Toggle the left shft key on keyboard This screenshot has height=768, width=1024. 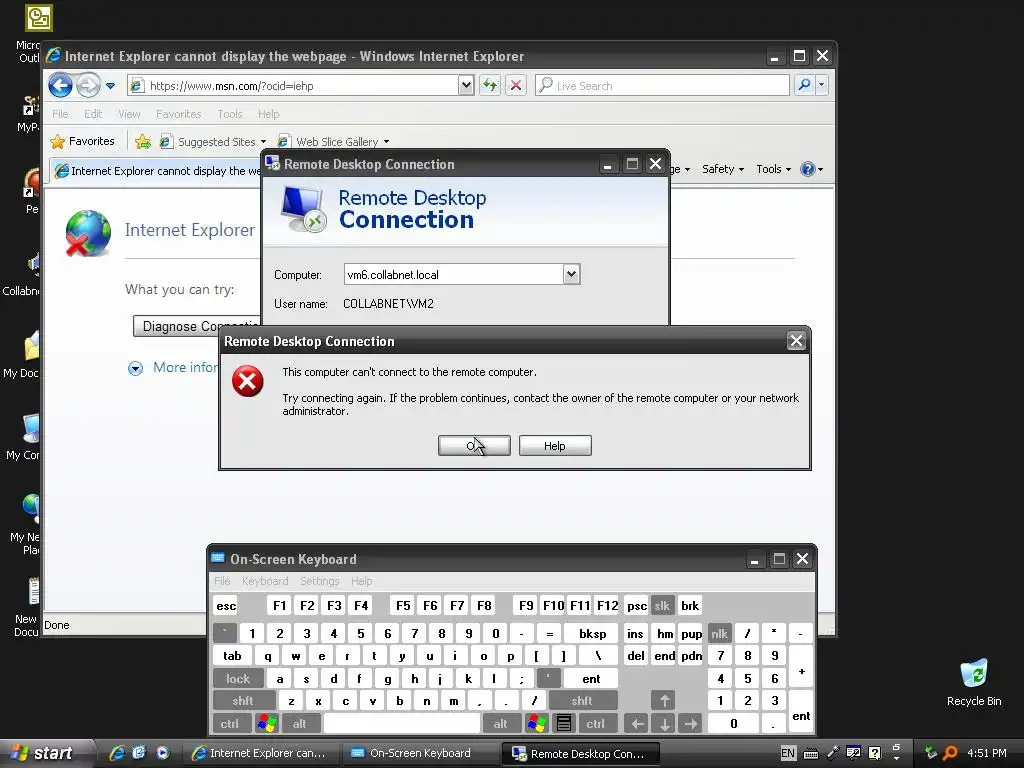pyautogui.click(x=243, y=701)
